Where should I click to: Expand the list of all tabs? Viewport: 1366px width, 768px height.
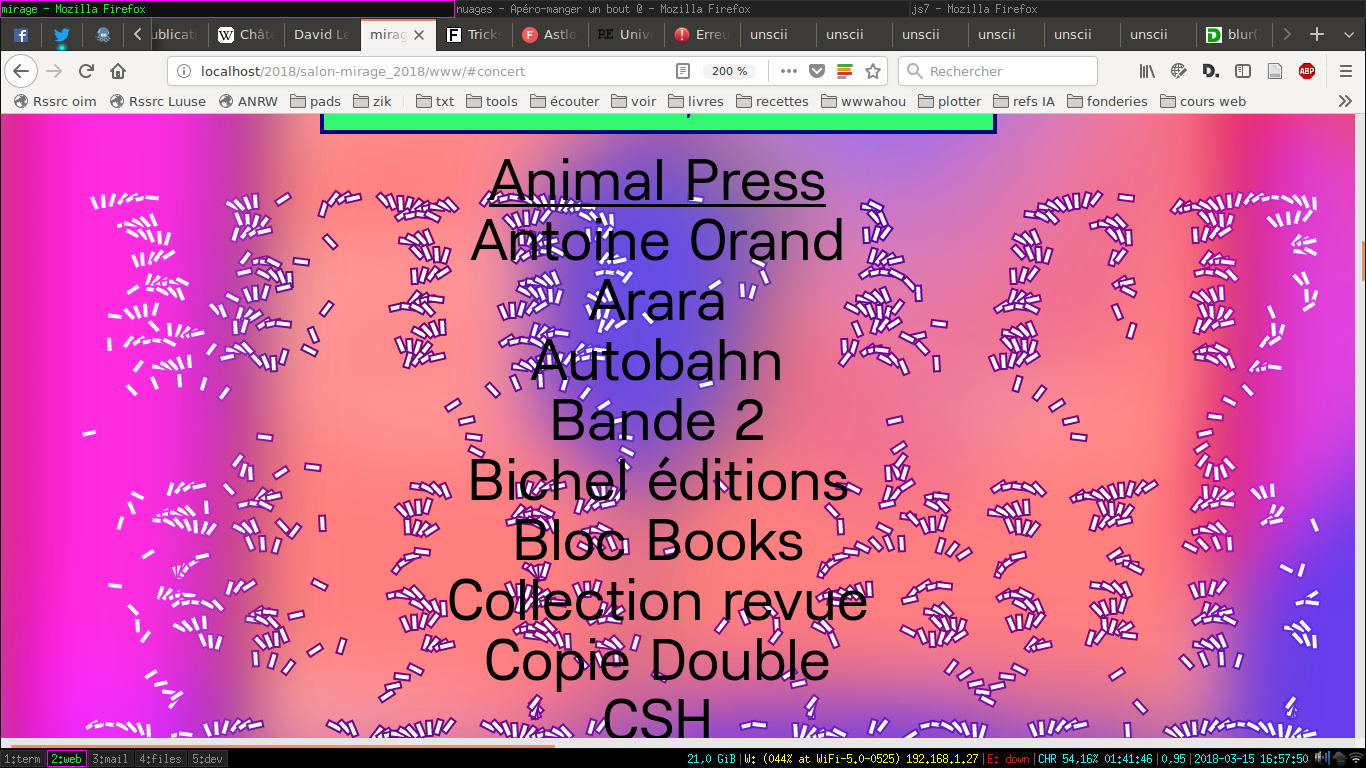pos(1347,34)
